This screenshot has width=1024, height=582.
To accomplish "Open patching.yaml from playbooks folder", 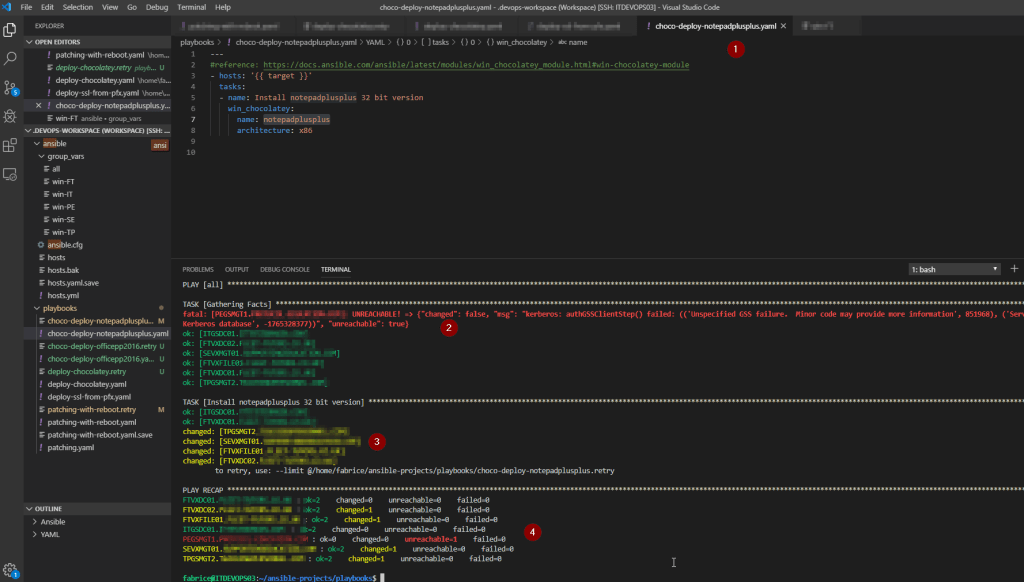I will click(x=70, y=447).
